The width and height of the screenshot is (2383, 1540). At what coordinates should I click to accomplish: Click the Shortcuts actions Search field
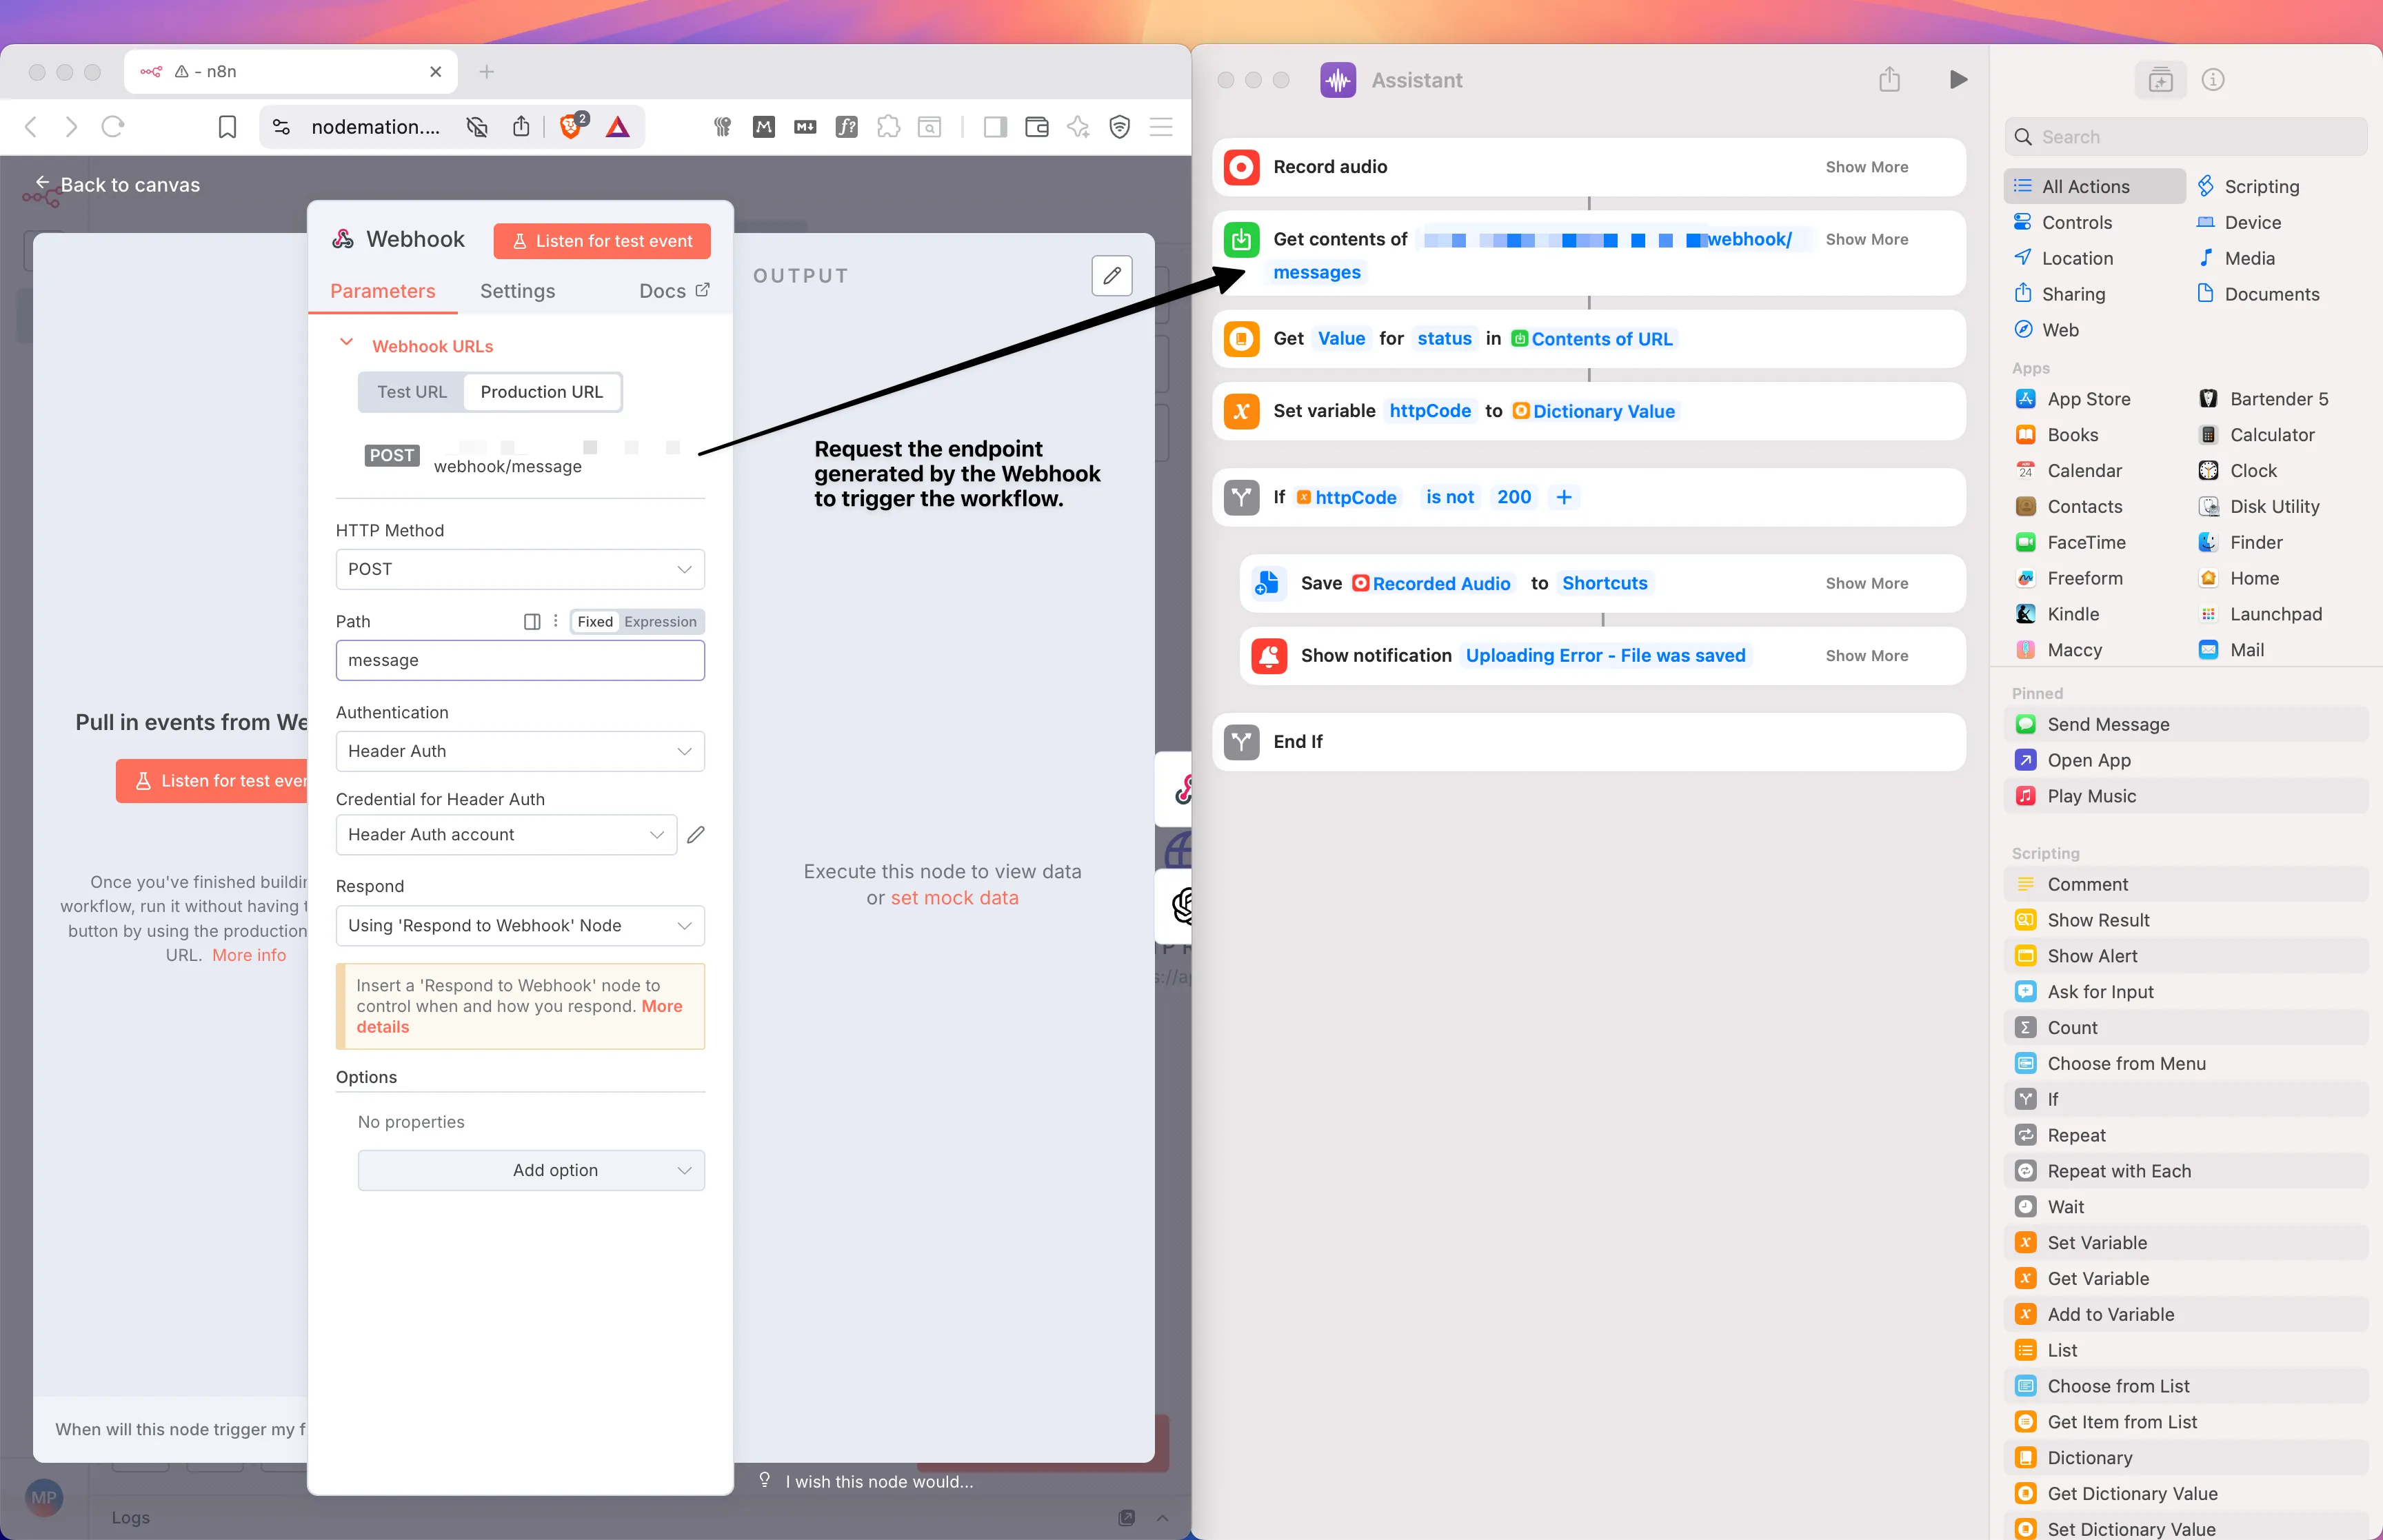[x=2185, y=137]
